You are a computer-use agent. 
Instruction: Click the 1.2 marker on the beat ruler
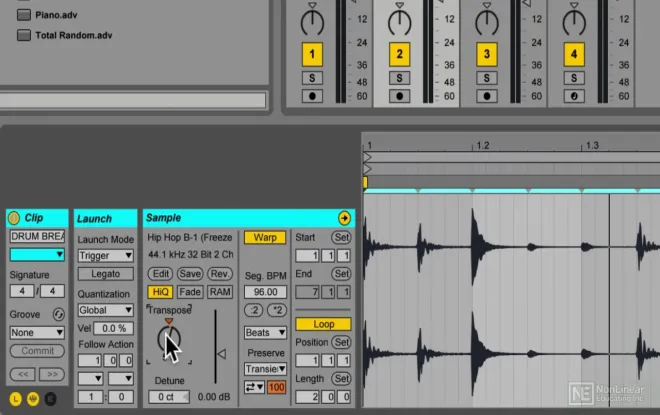pyautogui.click(x=482, y=146)
